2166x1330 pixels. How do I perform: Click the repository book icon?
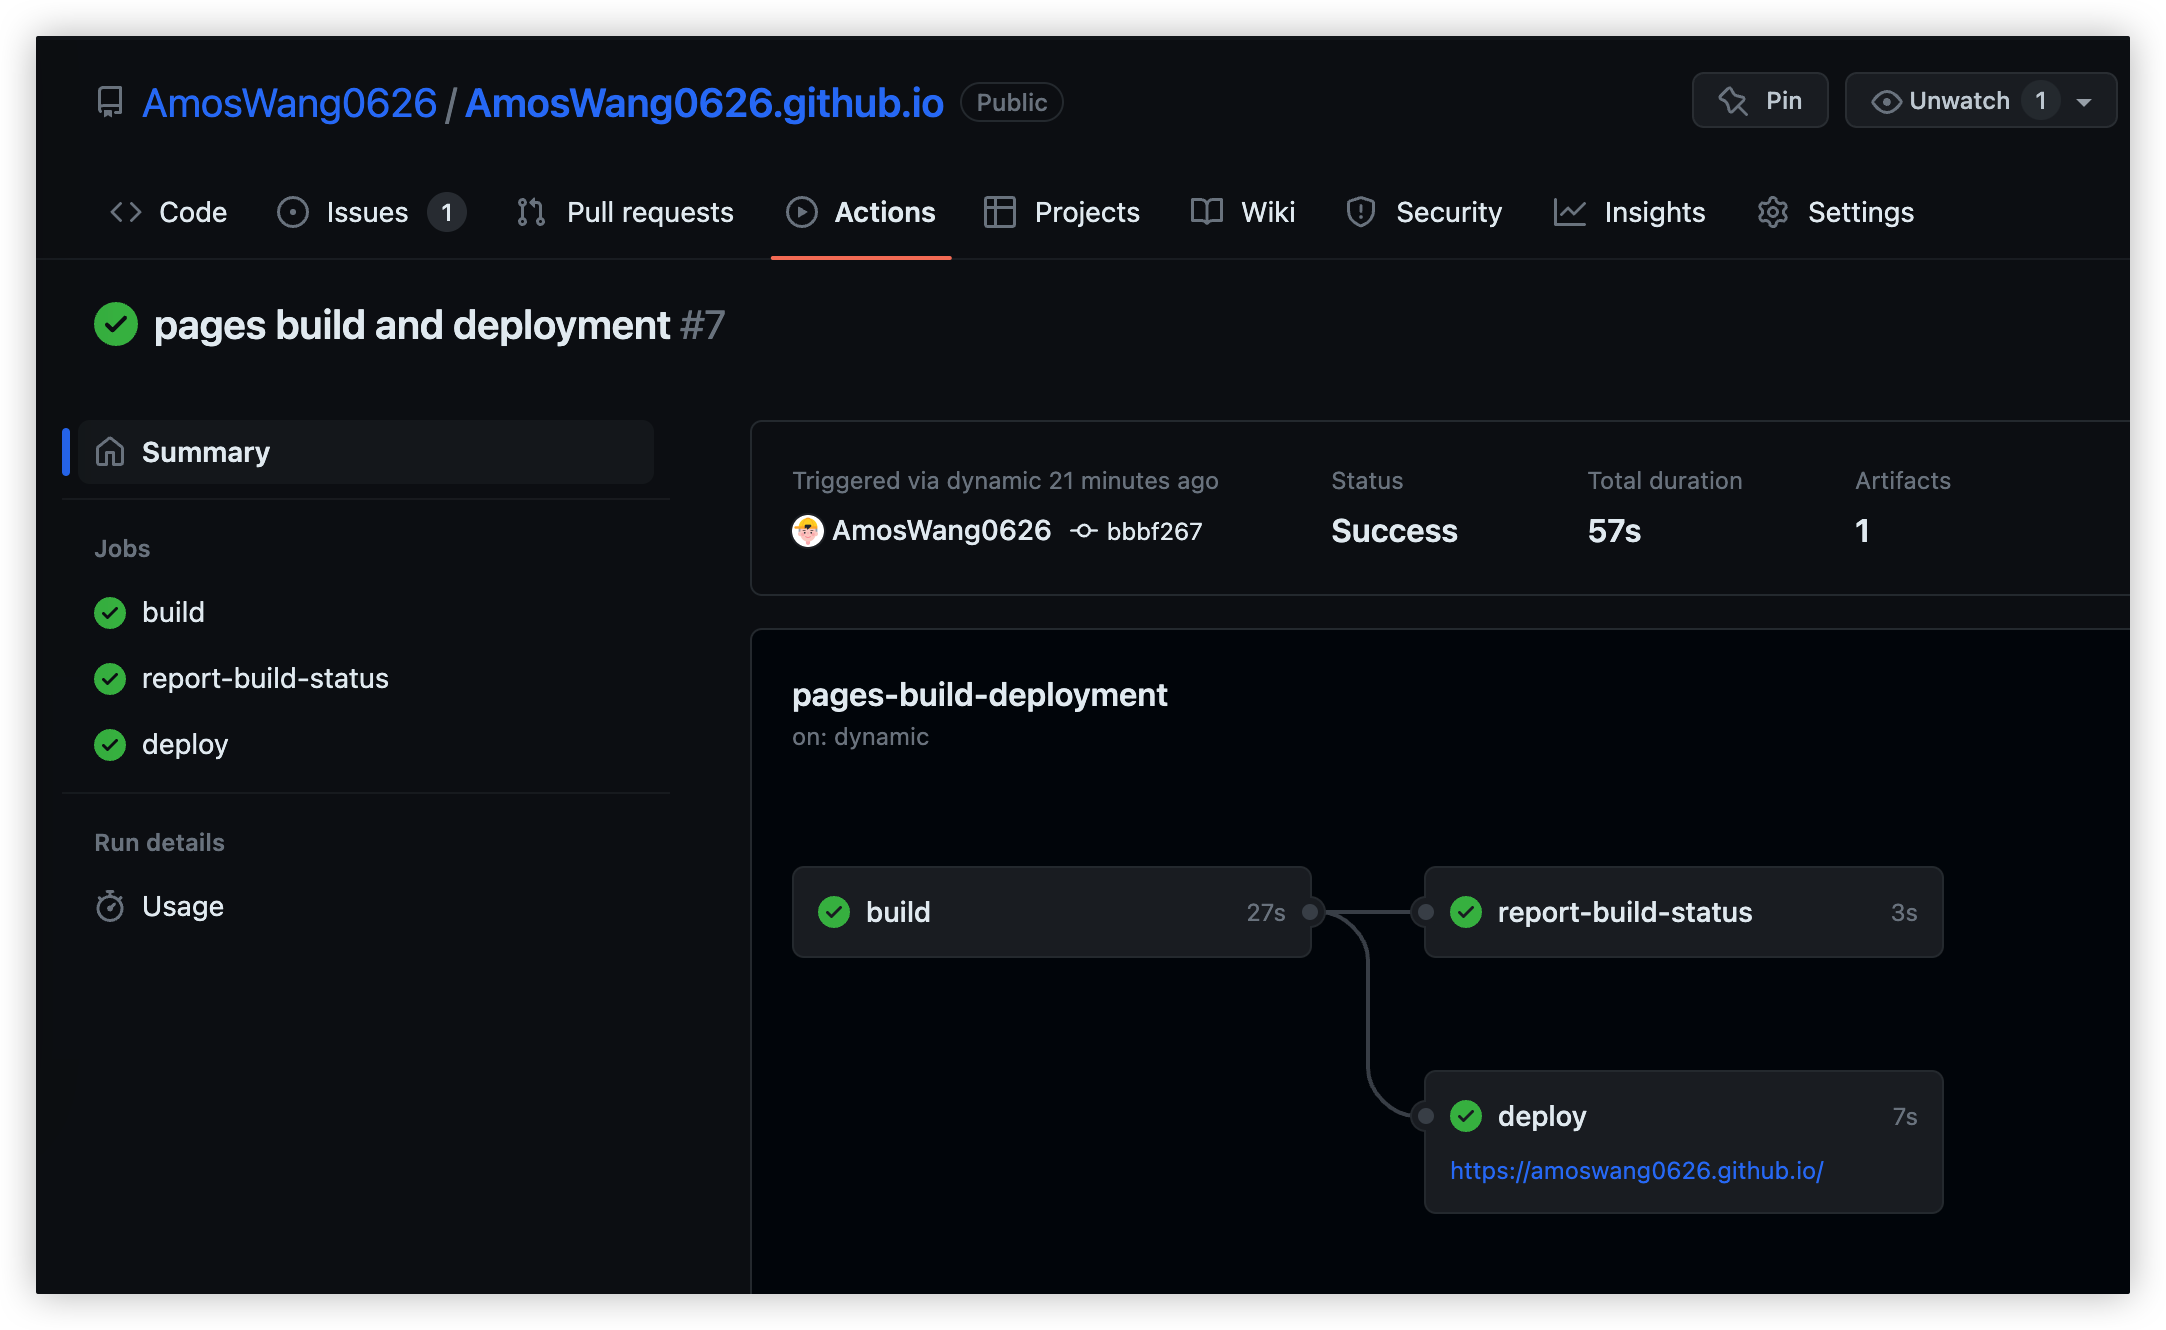(110, 102)
